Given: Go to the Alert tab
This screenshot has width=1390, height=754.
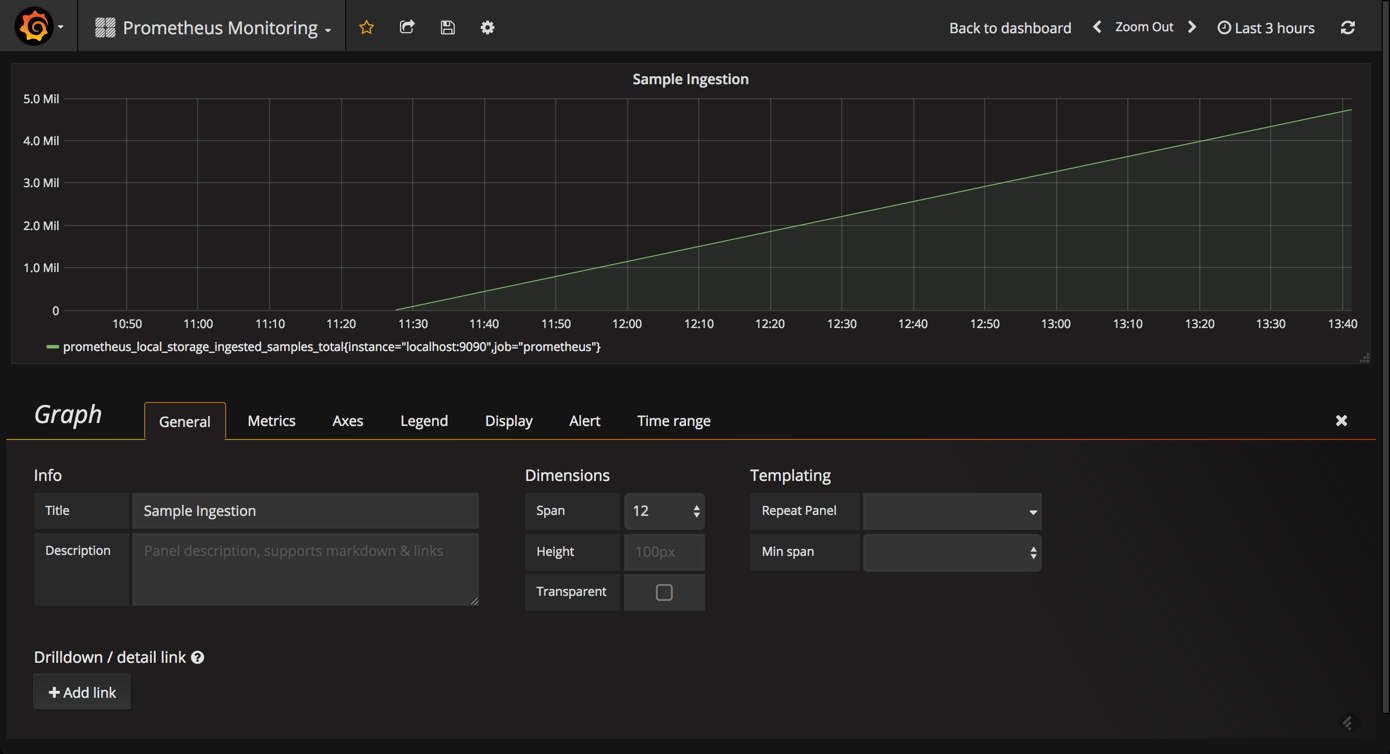Looking at the screenshot, I should 585,421.
